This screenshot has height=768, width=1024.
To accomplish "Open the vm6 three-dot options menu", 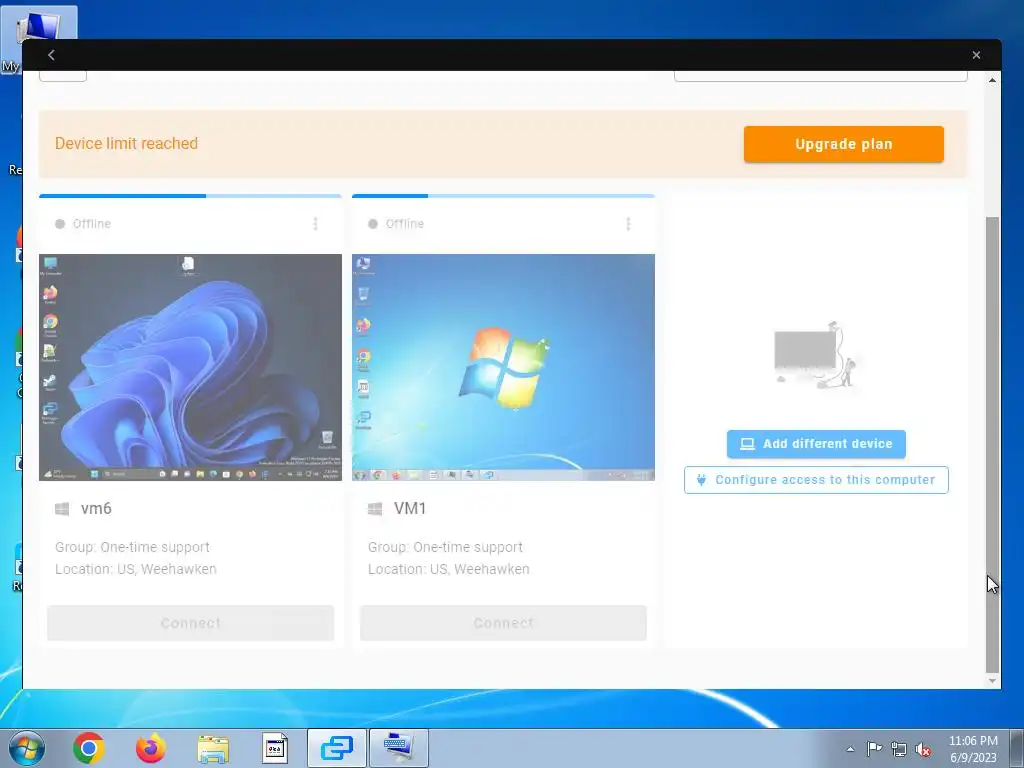I will tap(315, 224).
